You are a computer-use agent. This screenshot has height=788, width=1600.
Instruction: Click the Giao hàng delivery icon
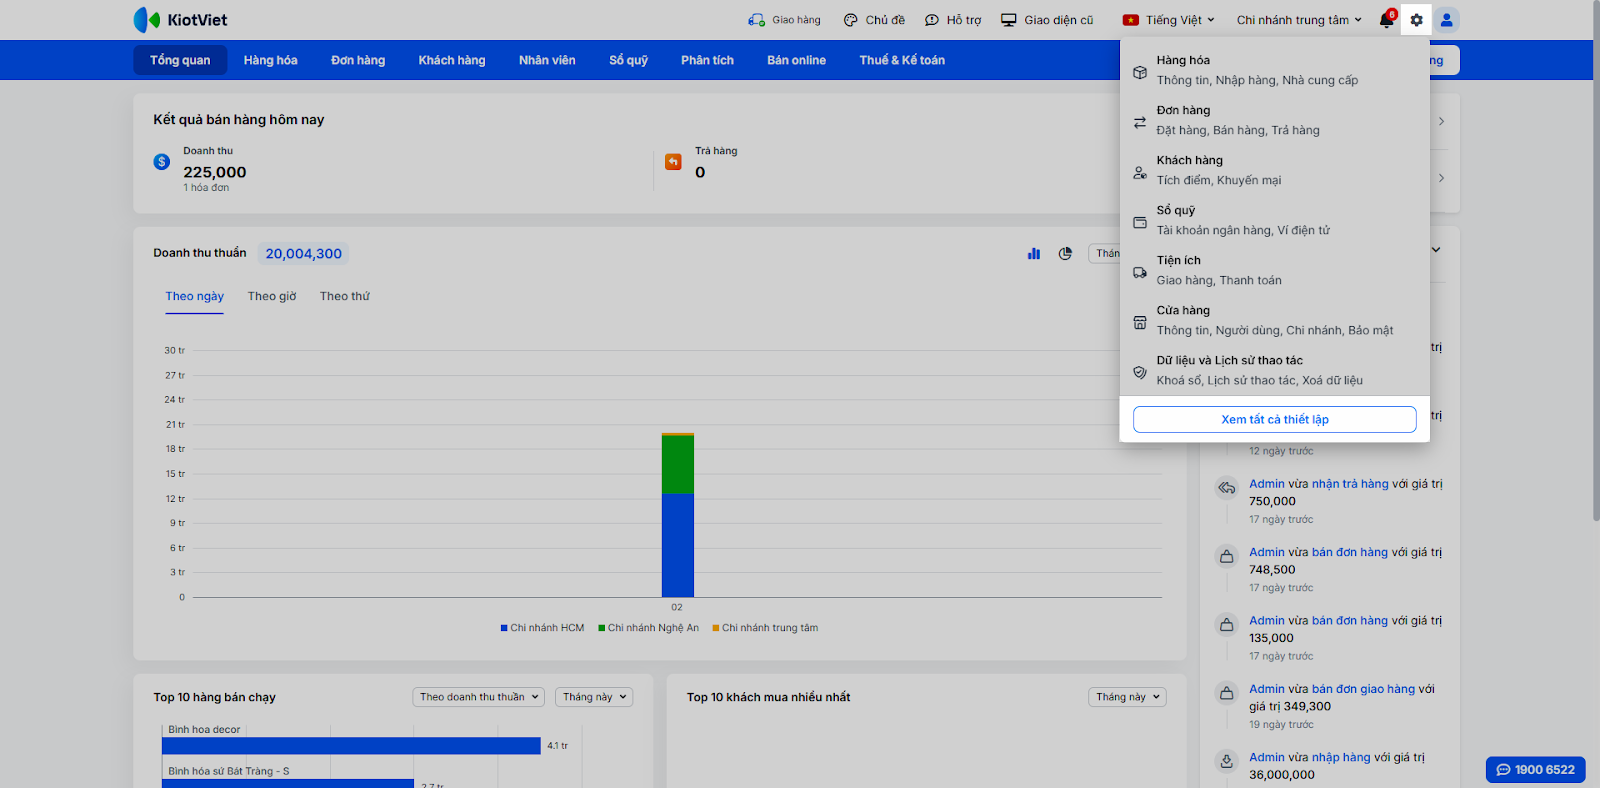point(756,20)
